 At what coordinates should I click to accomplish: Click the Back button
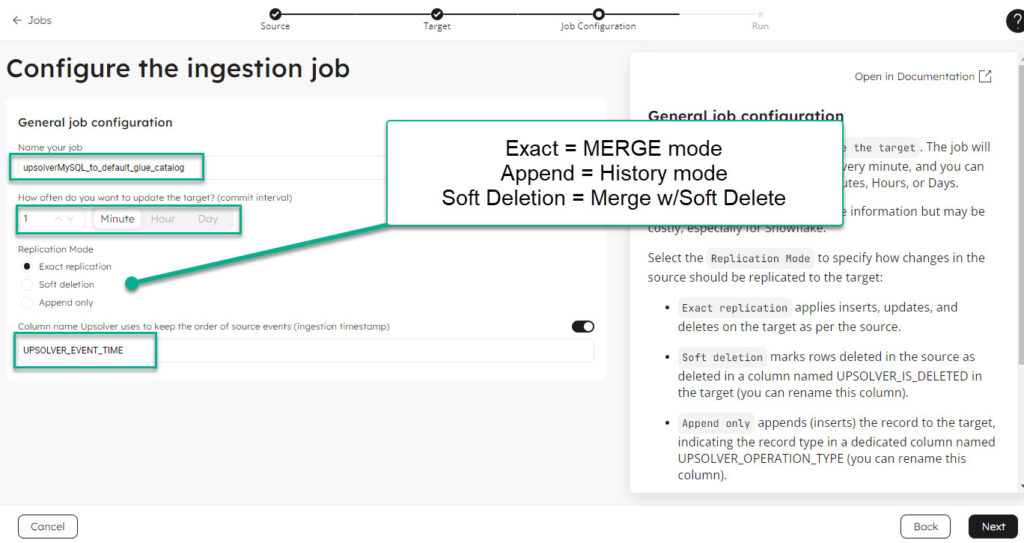tap(925, 527)
